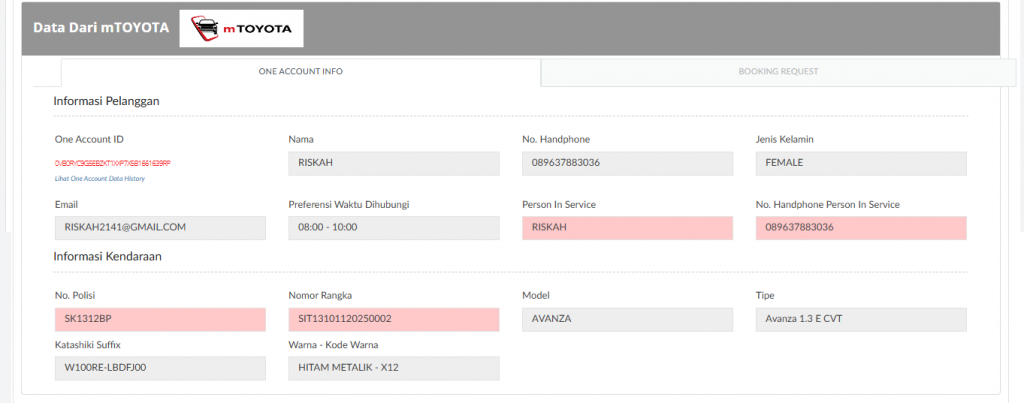Viewport: 1024px width, 403px height.
Task: Switch to the ONE ACCOUNT INFO tab
Action: [301, 72]
